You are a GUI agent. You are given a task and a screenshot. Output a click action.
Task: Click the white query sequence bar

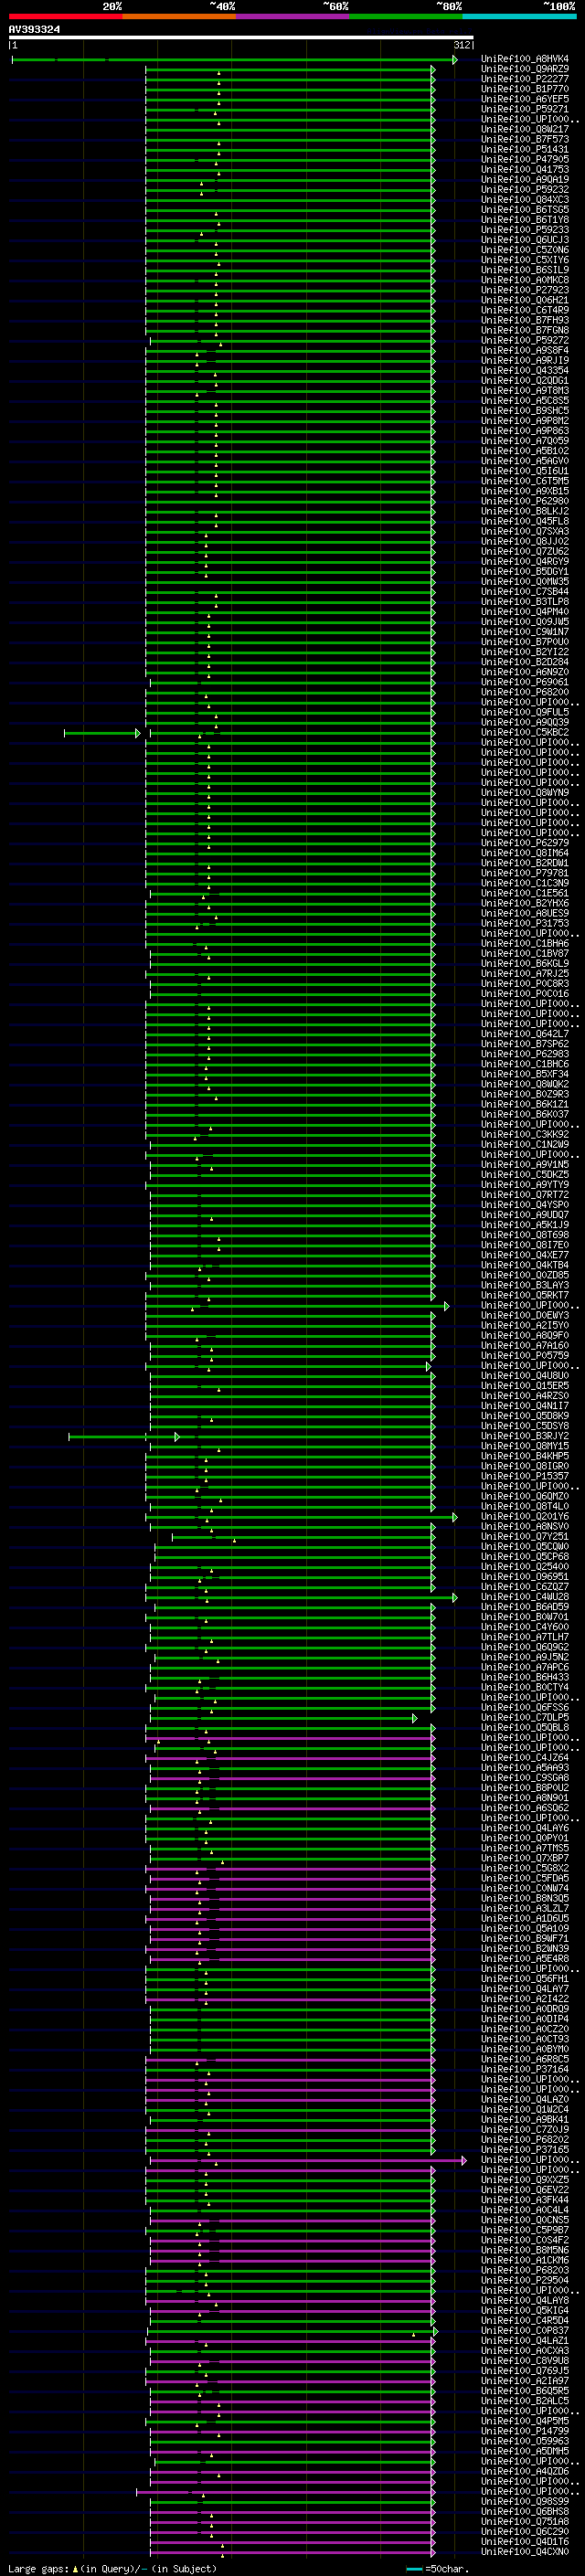(x=241, y=38)
